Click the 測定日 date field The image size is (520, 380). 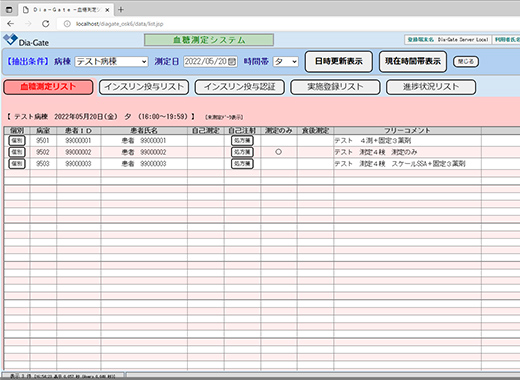pos(210,62)
